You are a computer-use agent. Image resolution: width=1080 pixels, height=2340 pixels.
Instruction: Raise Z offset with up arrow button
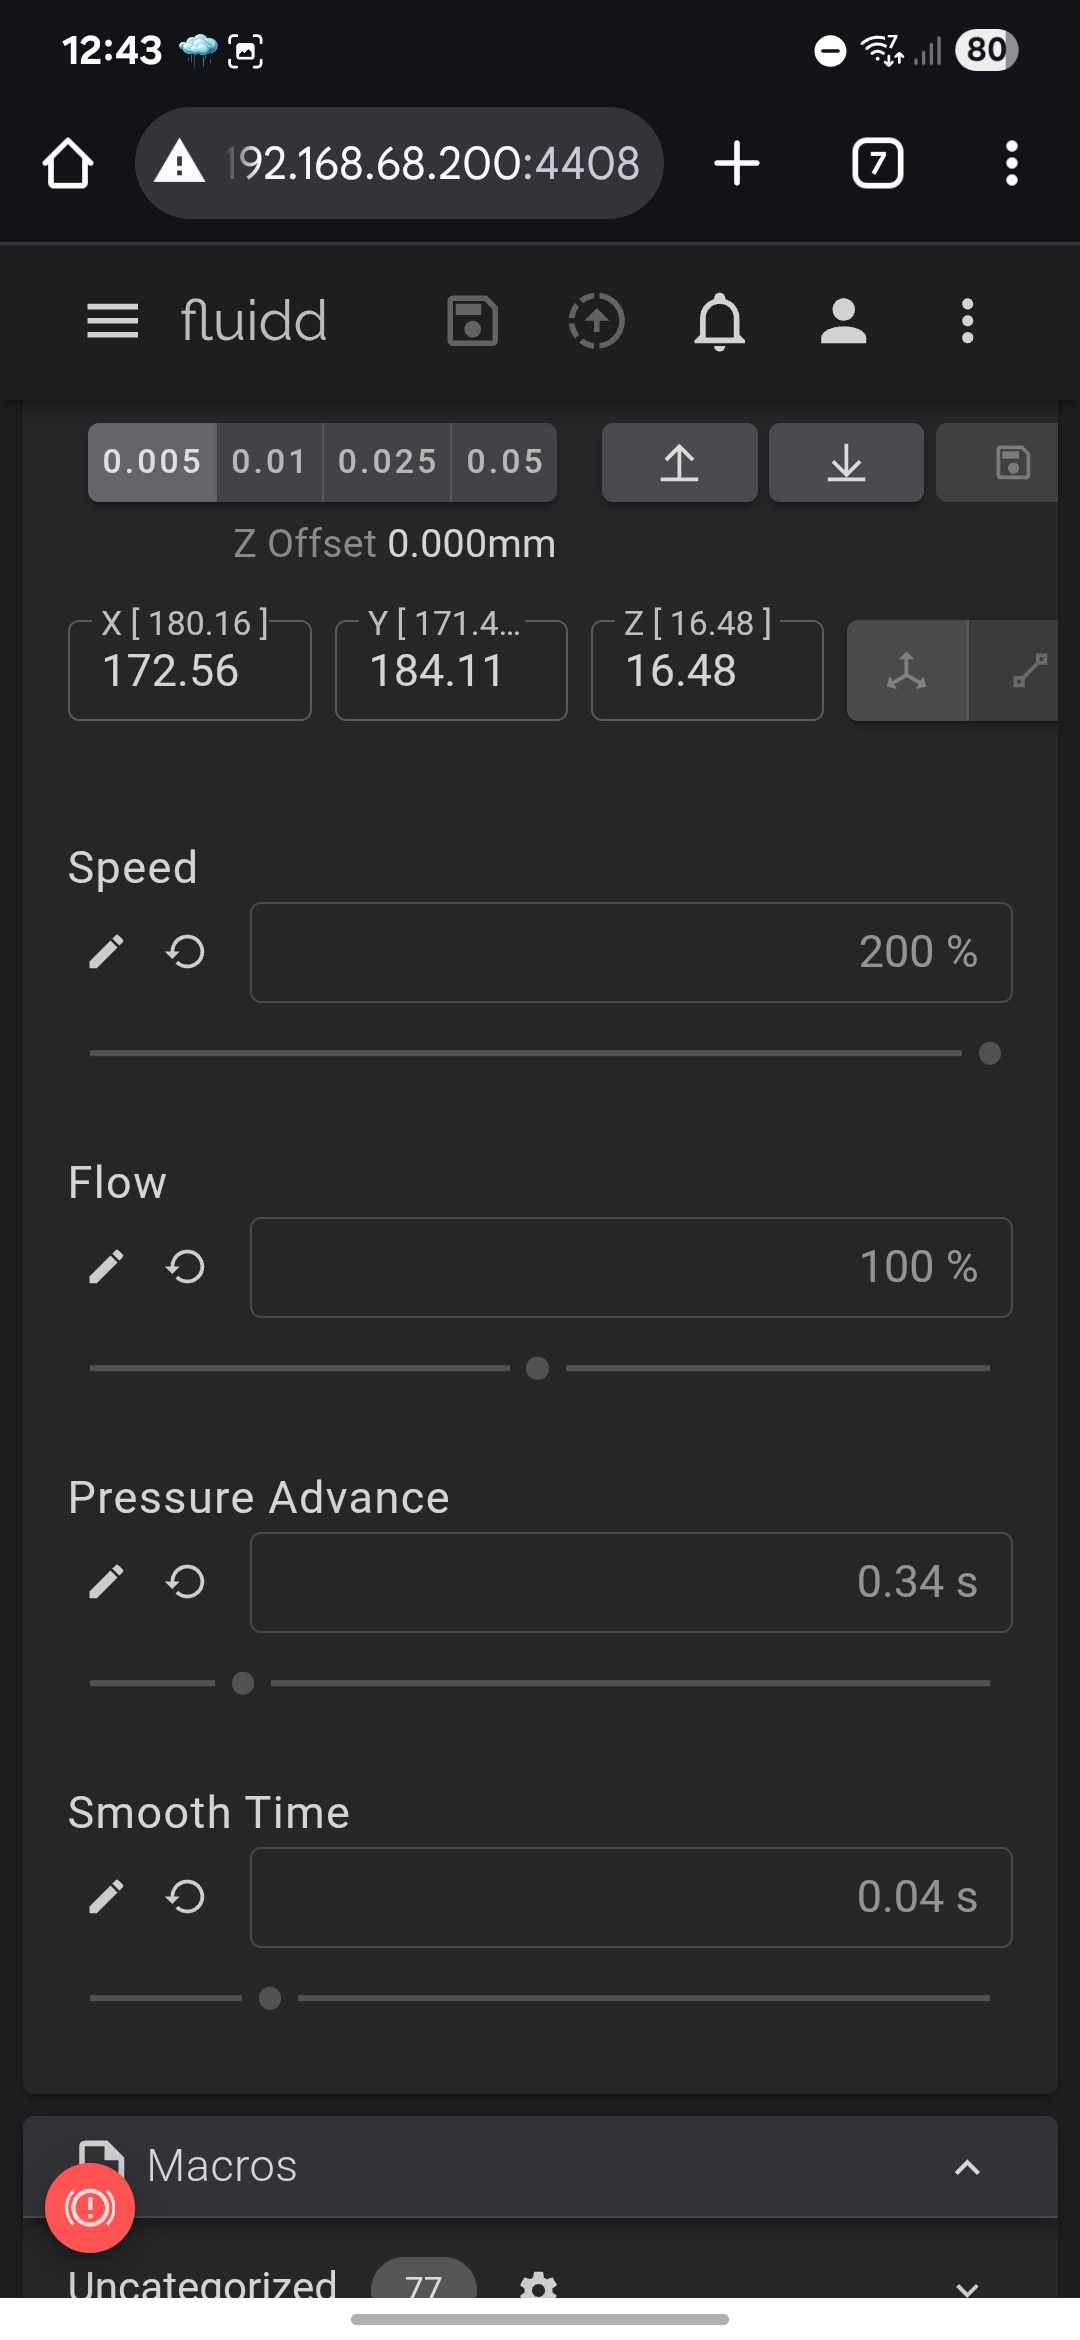point(680,462)
